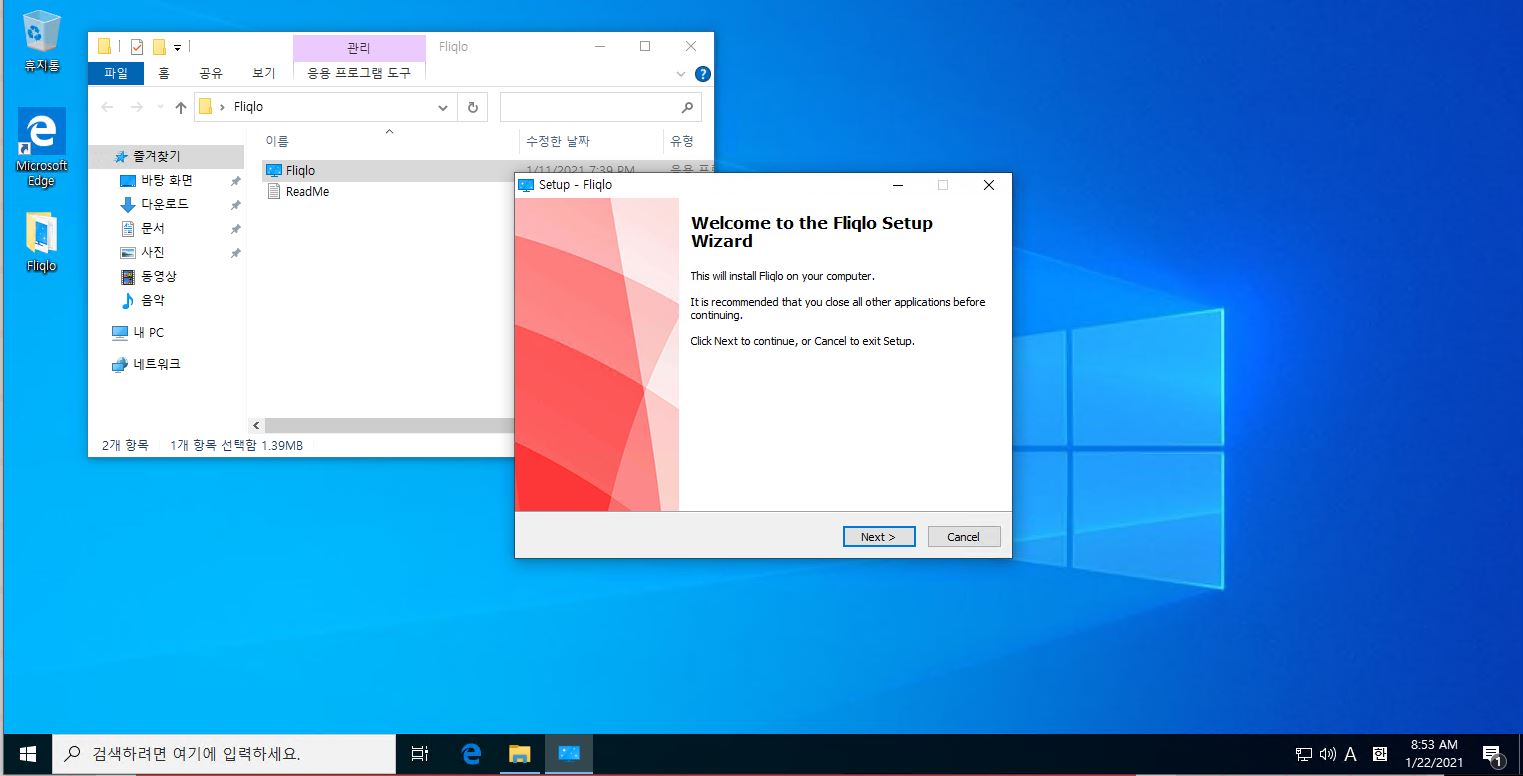This screenshot has width=1523, height=776.
Task: Unpin 바탕 화면 pin icon
Action: 235,181
